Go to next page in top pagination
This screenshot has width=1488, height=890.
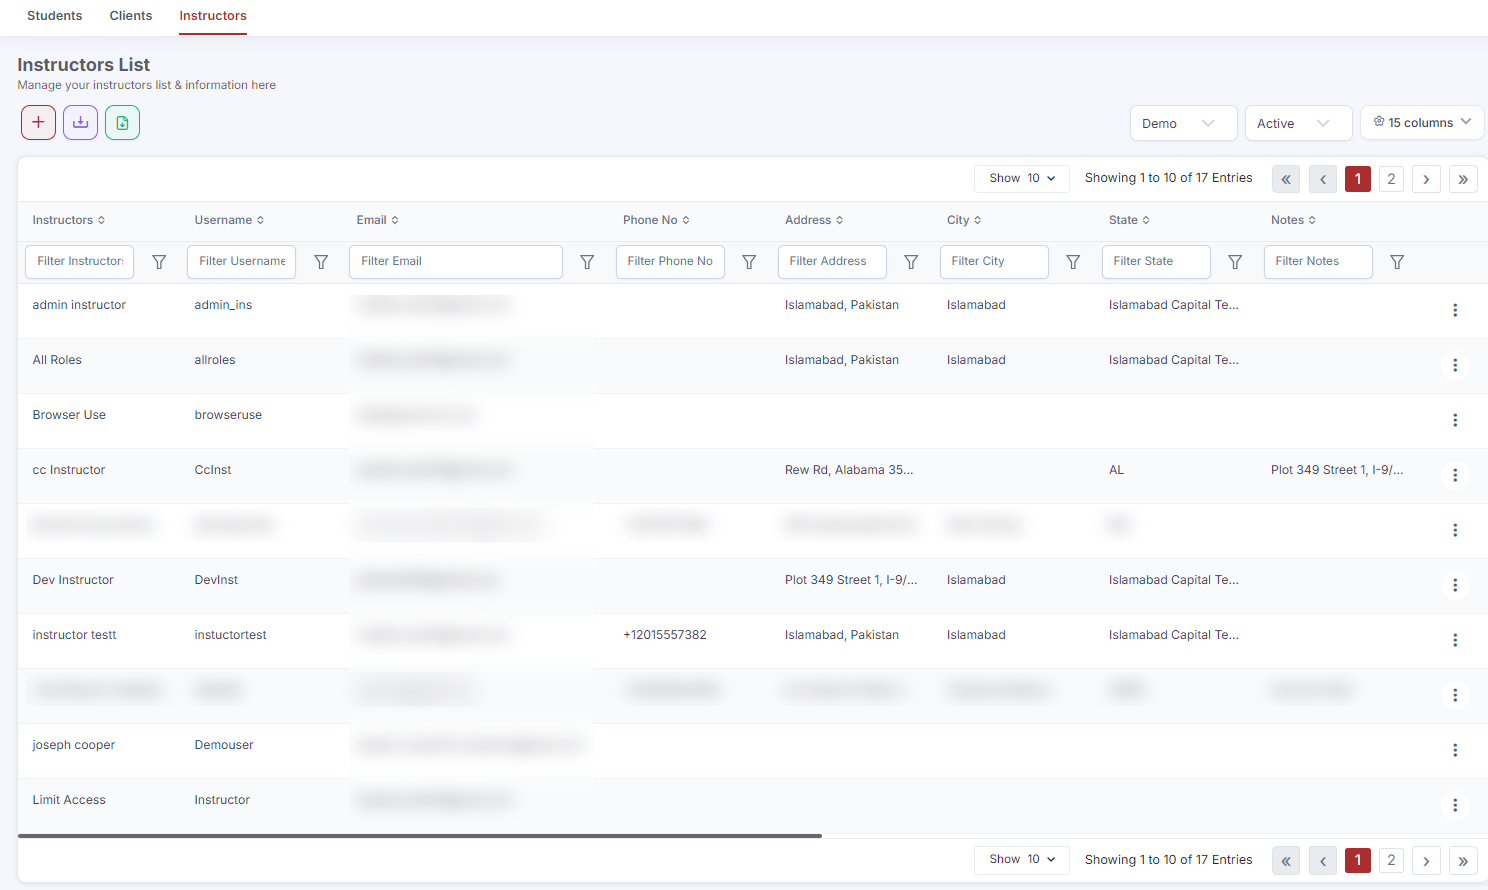click(1426, 179)
